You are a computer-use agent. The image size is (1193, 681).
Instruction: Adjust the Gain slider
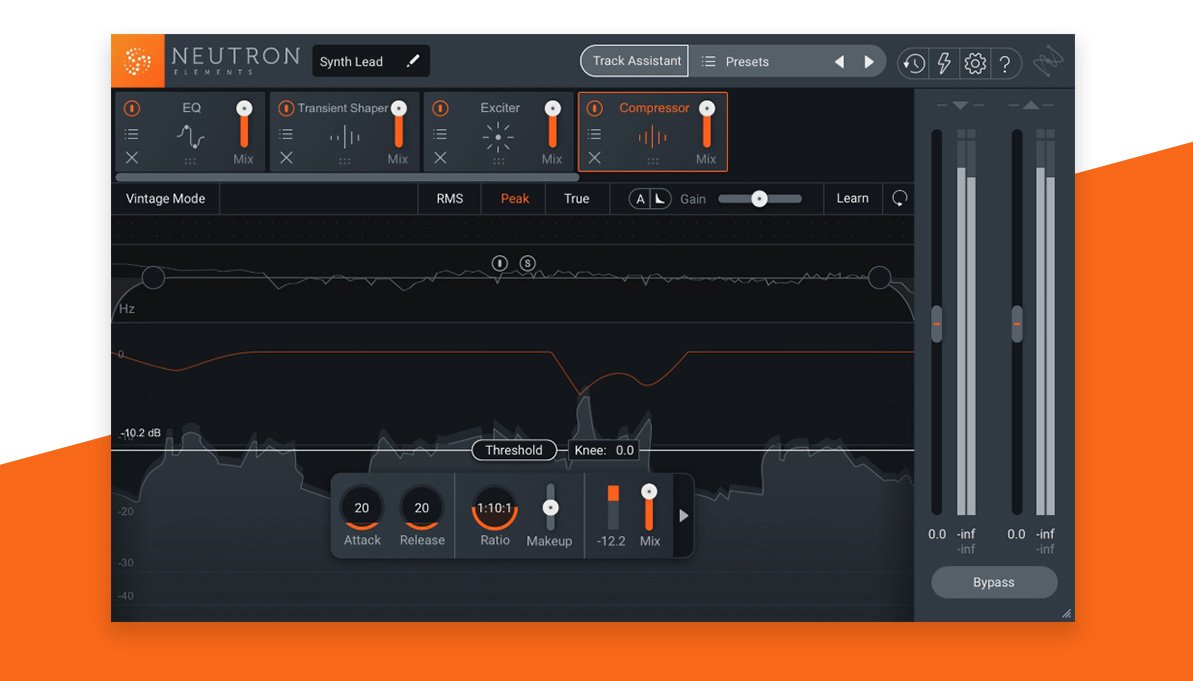(x=760, y=199)
